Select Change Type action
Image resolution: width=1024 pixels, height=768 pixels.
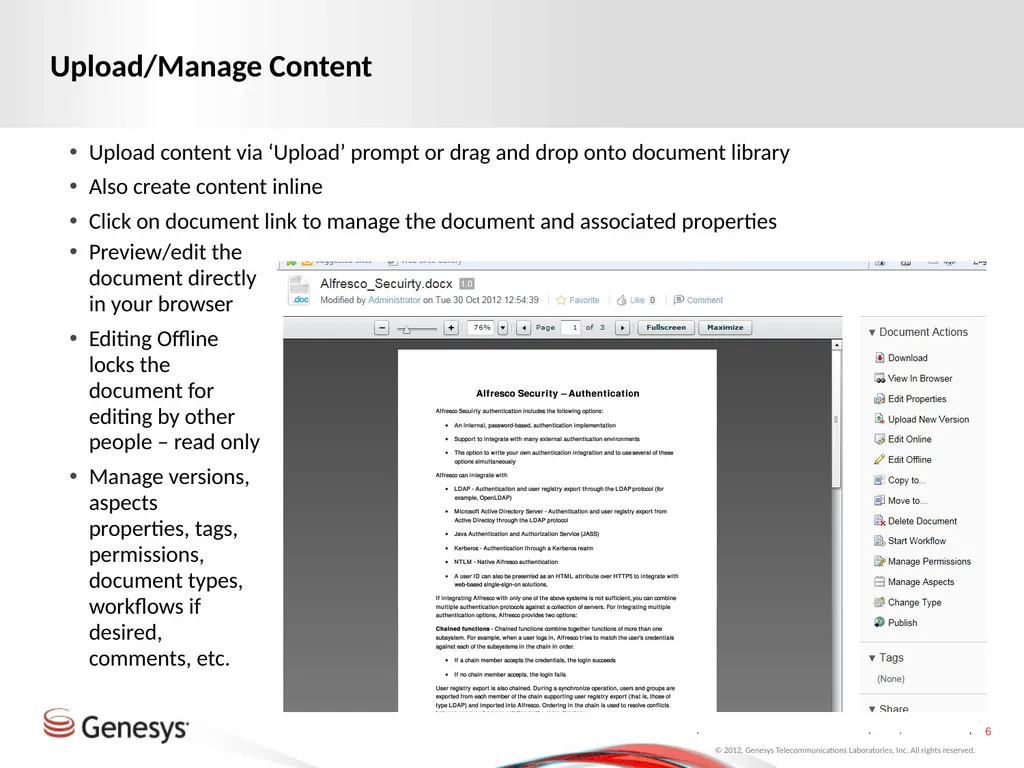914,602
